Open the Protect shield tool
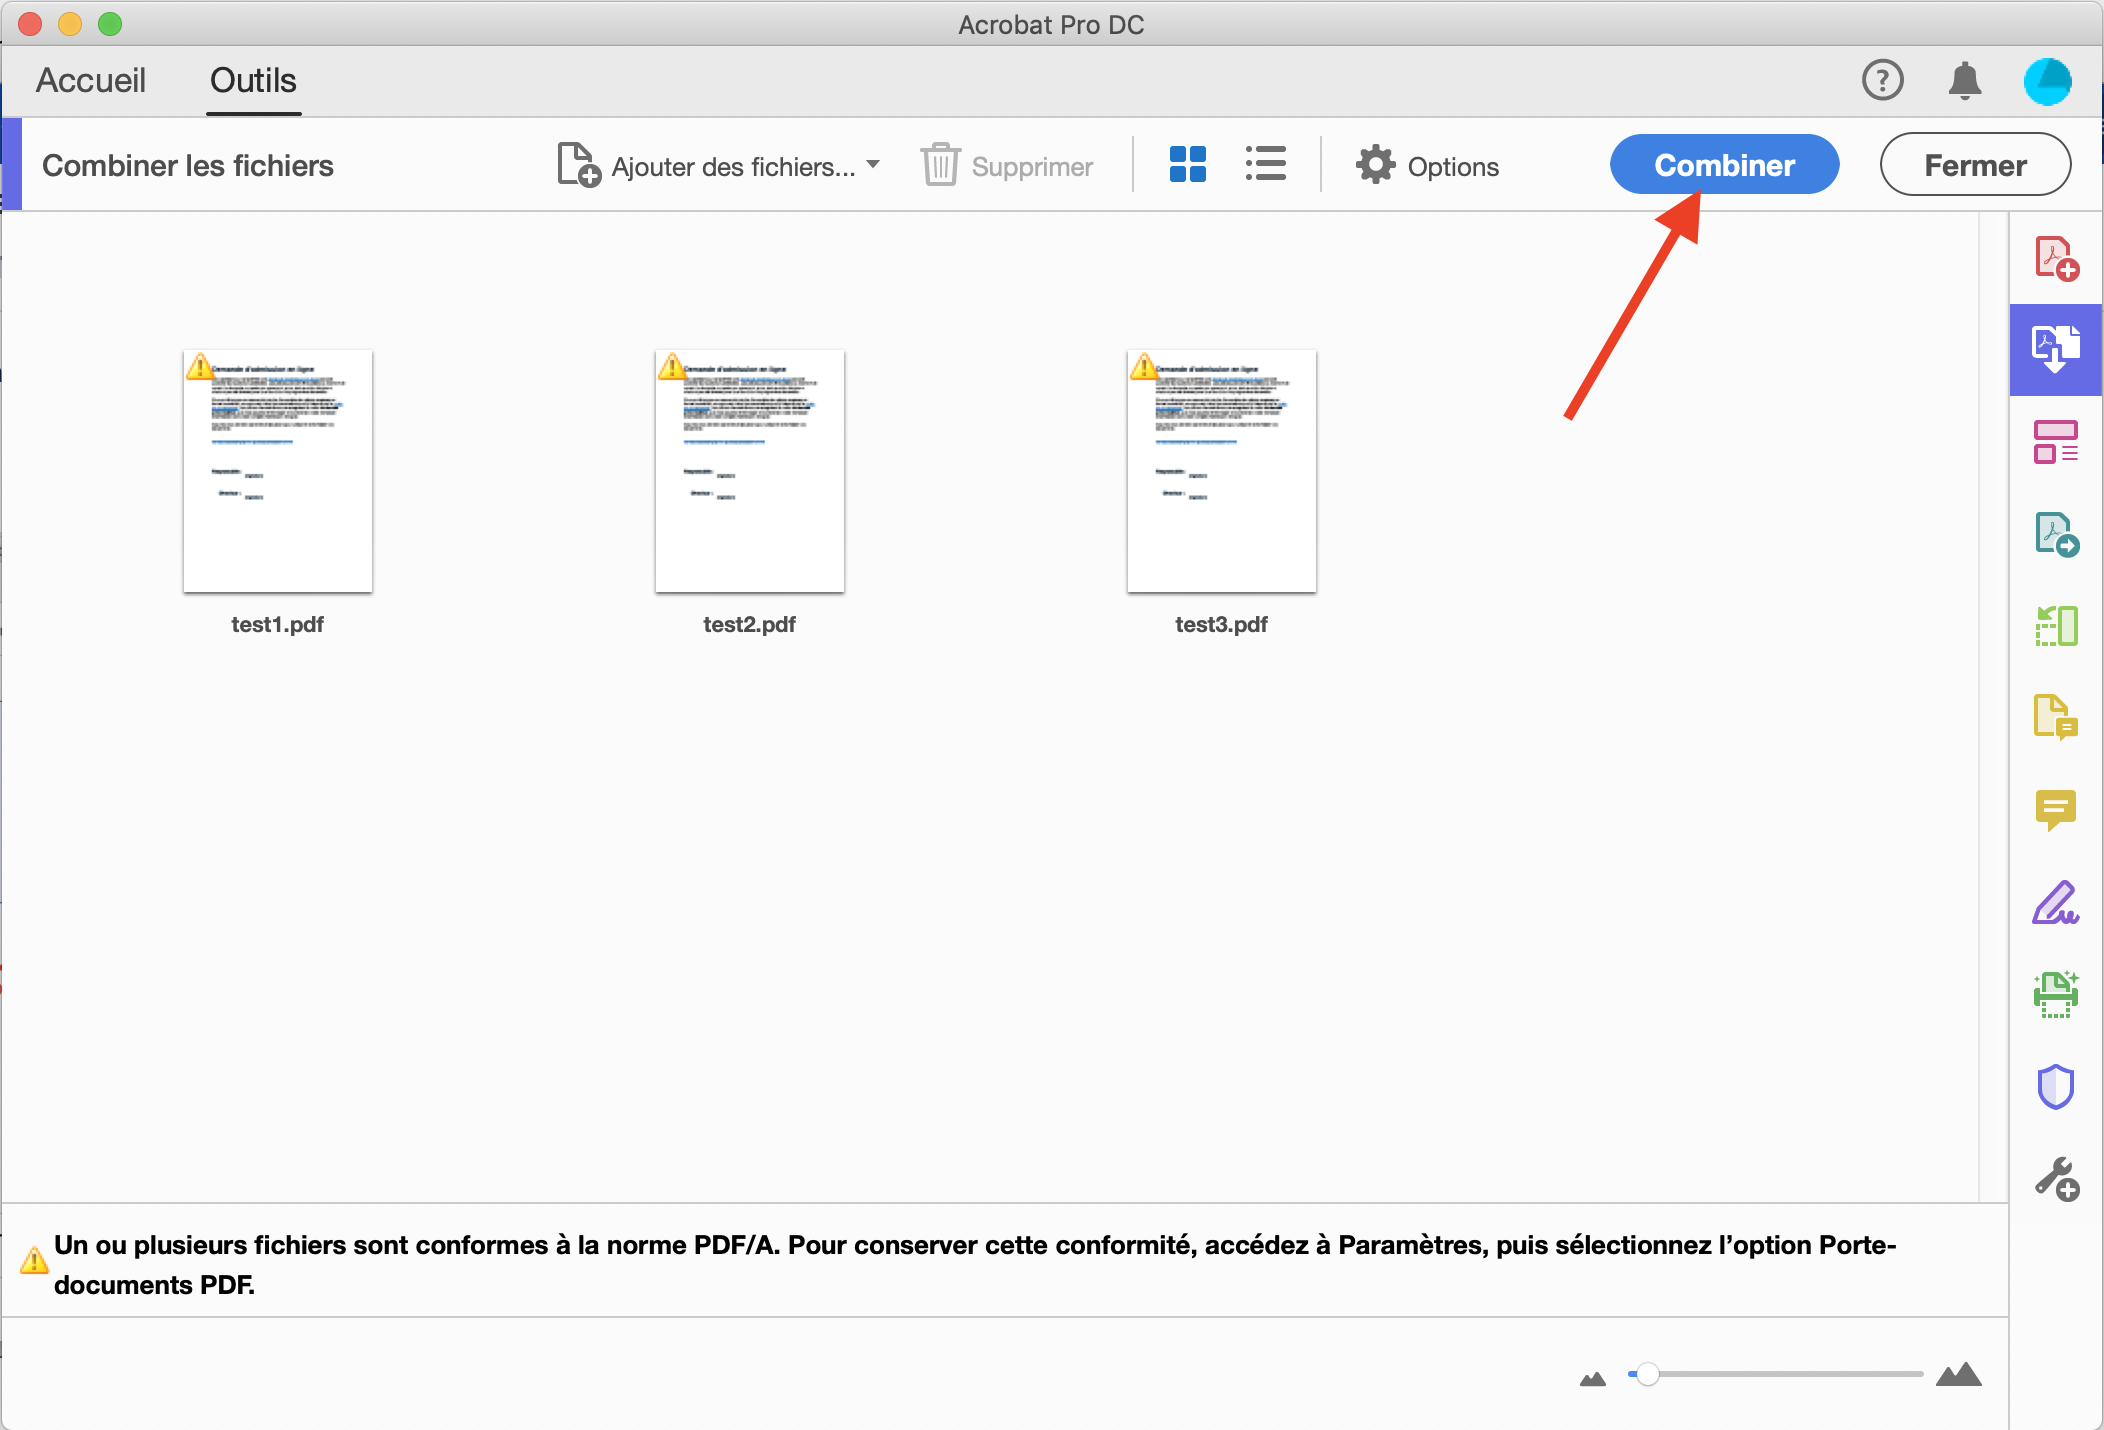 coord(2056,1086)
